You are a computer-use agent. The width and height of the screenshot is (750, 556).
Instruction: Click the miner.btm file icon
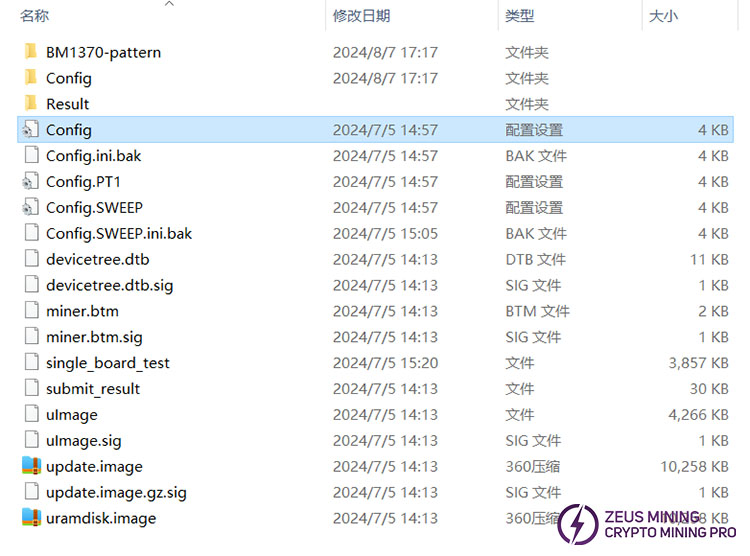pyautogui.click(x=30, y=311)
